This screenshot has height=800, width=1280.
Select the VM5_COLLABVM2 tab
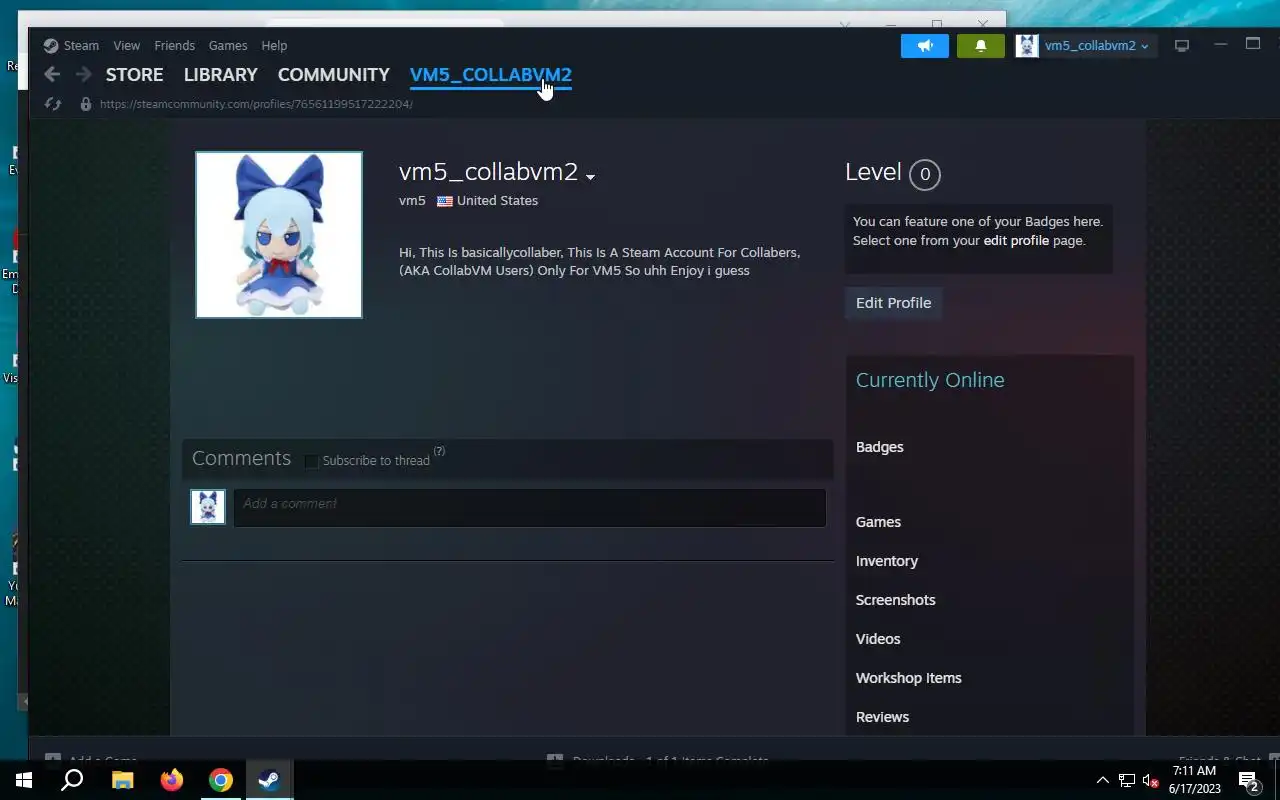pos(490,75)
